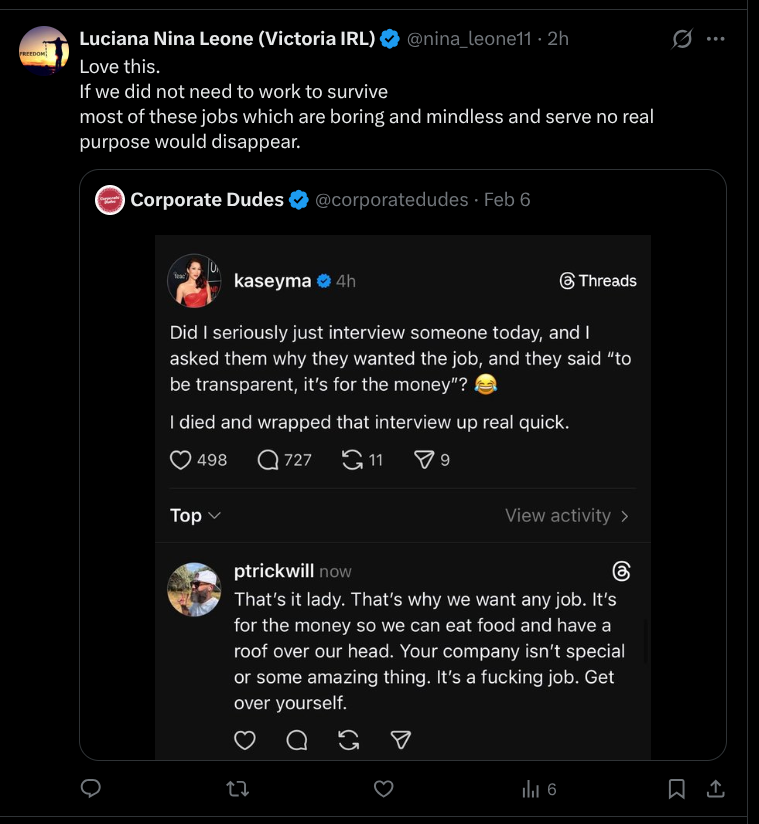Image resolution: width=759 pixels, height=824 pixels.
Task: Reply to Luciana's tweet
Action: click(91, 789)
